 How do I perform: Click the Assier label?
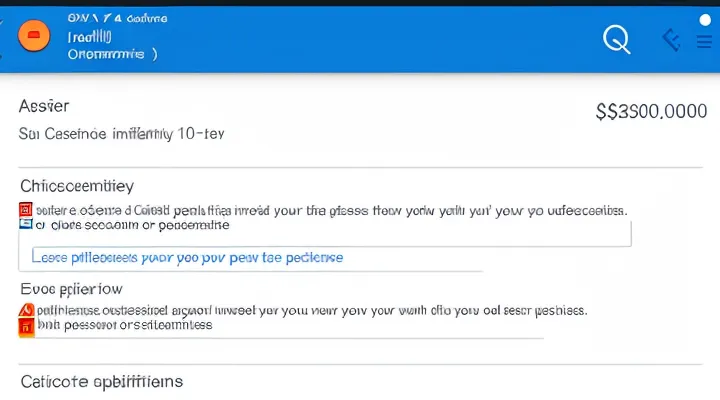[x=44, y=105]
